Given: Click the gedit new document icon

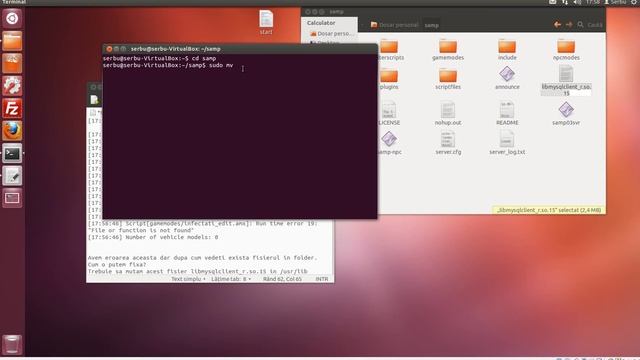Looking at the screenshot, I should click(x=94, y=100).
